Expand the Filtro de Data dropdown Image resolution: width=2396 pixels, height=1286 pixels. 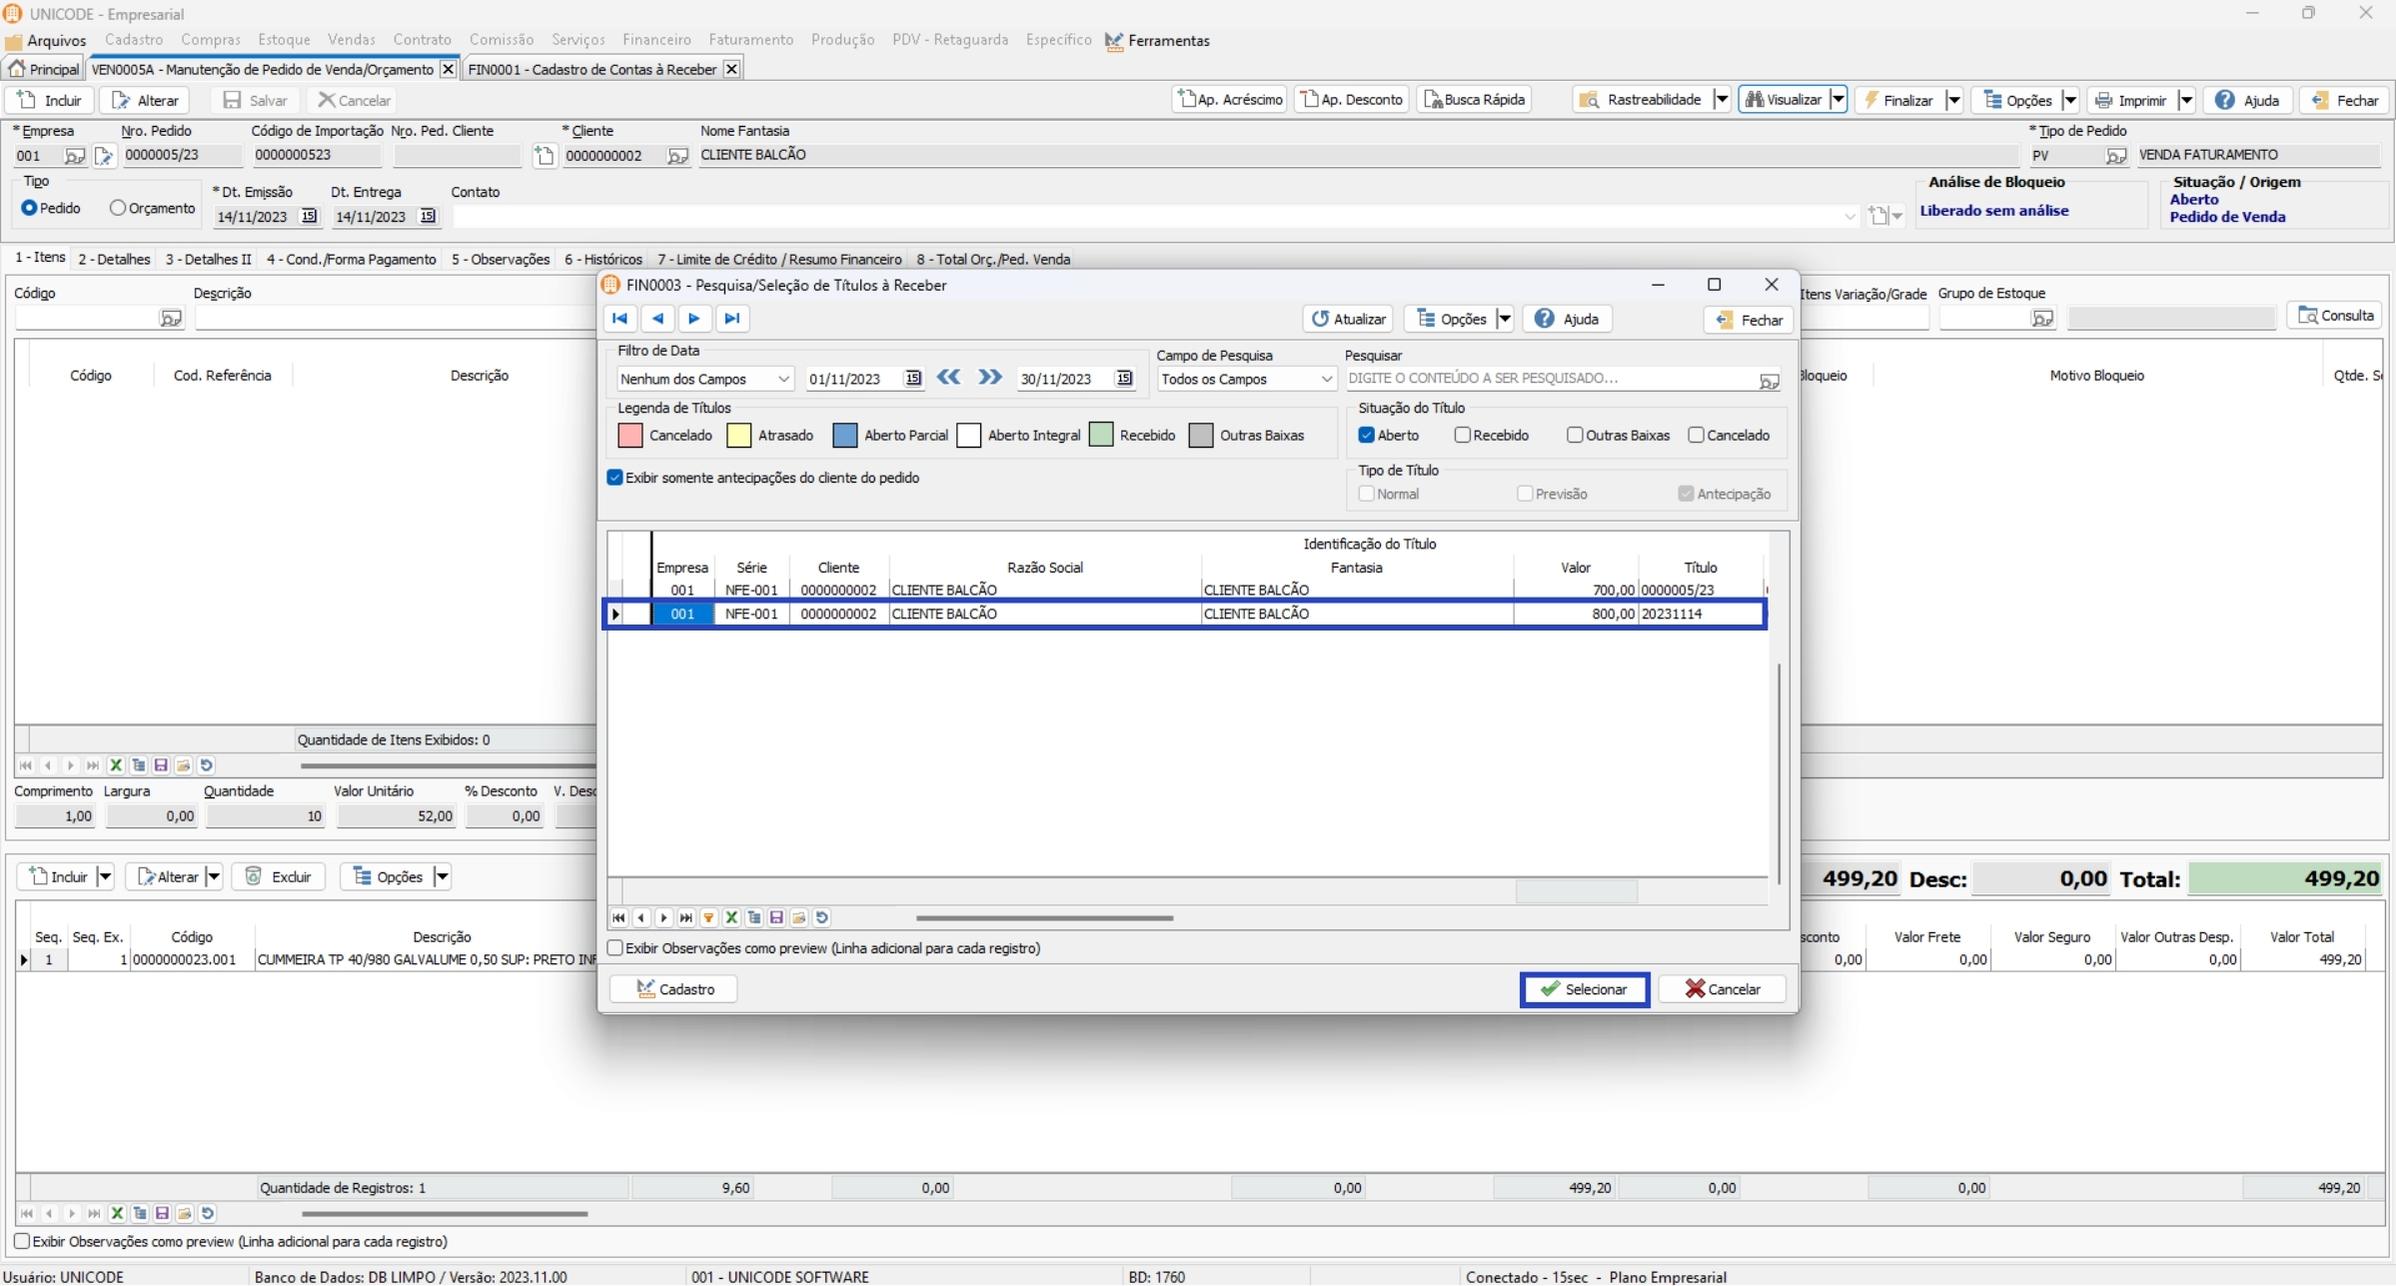pos(783,379)
